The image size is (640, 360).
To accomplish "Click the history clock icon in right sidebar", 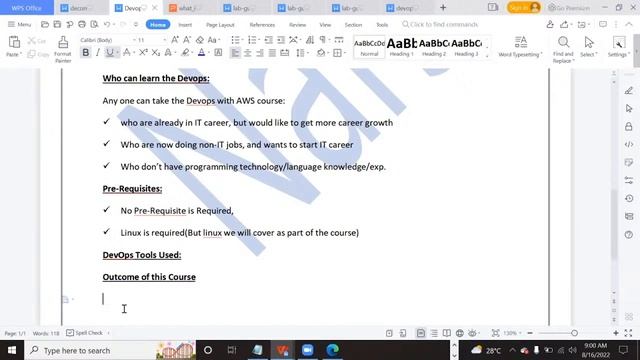I will click(629, 198).
